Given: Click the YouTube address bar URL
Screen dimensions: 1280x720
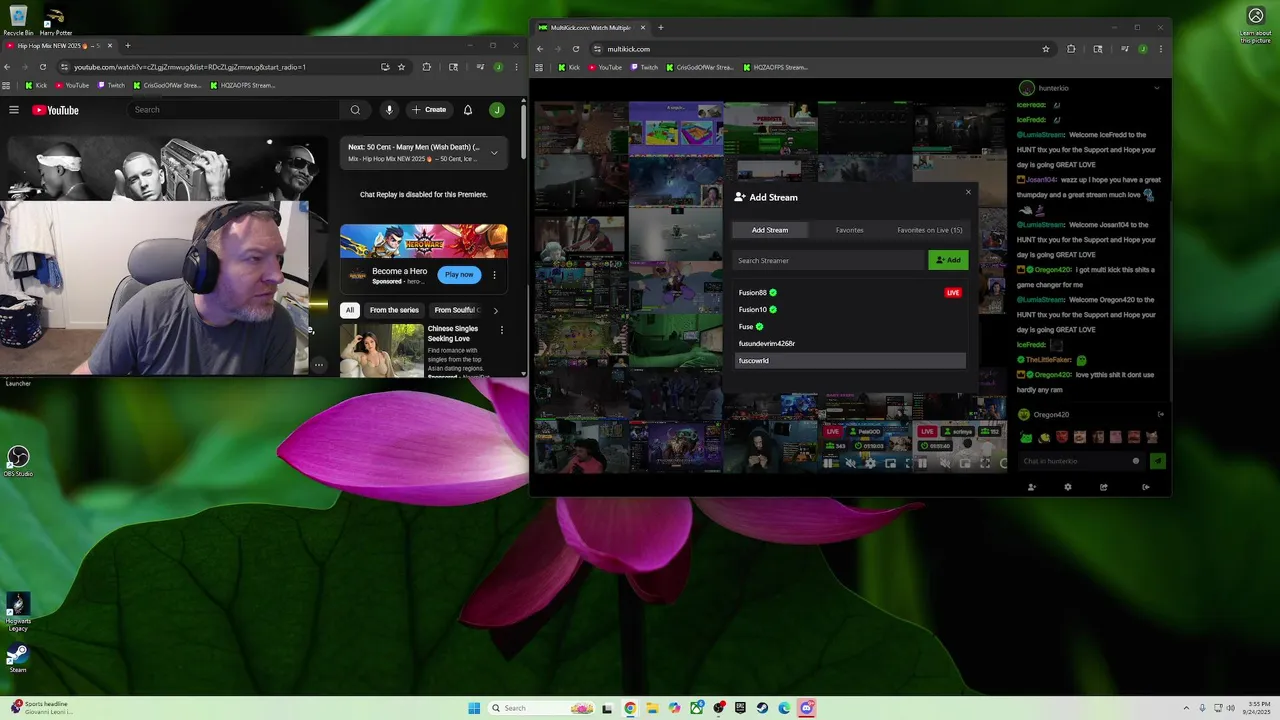Looking at the screenshot, I should pos(190,67).
